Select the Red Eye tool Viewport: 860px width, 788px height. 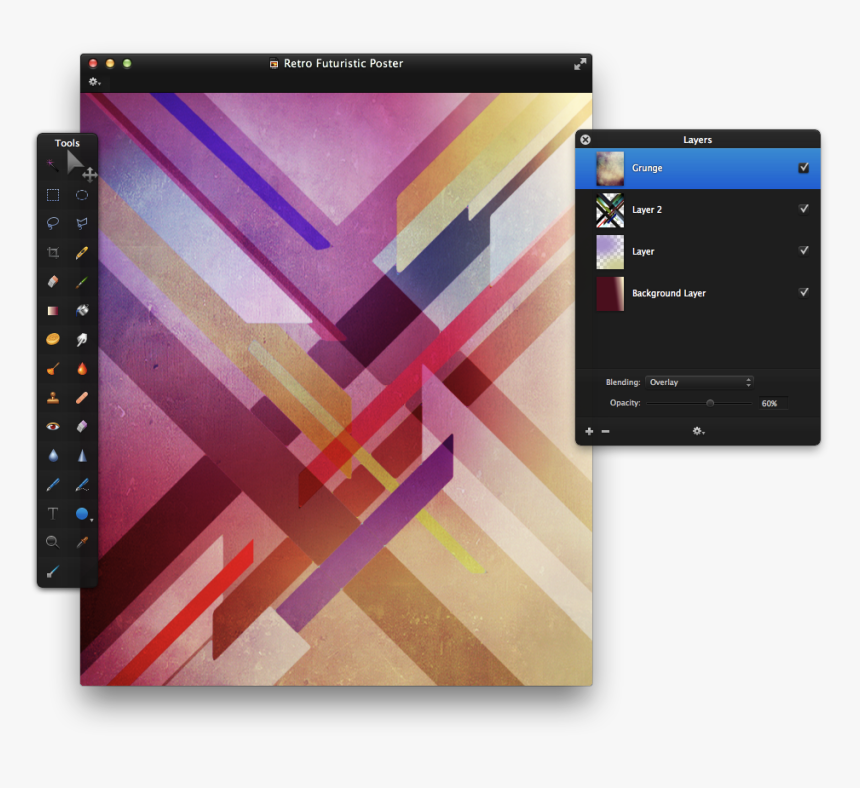pos(53,426)
